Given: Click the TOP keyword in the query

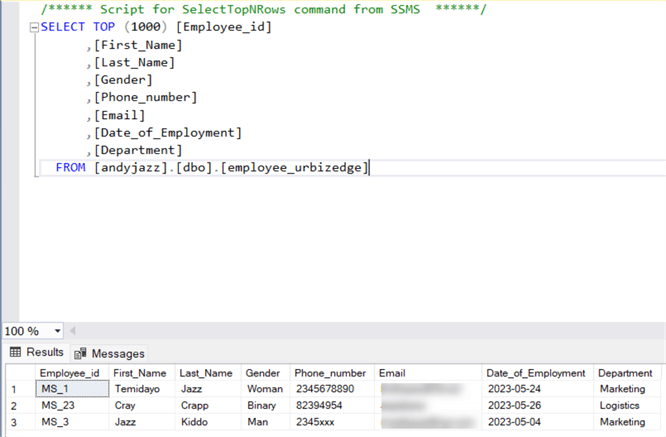Looking at the screenshot, I should 104,27.
